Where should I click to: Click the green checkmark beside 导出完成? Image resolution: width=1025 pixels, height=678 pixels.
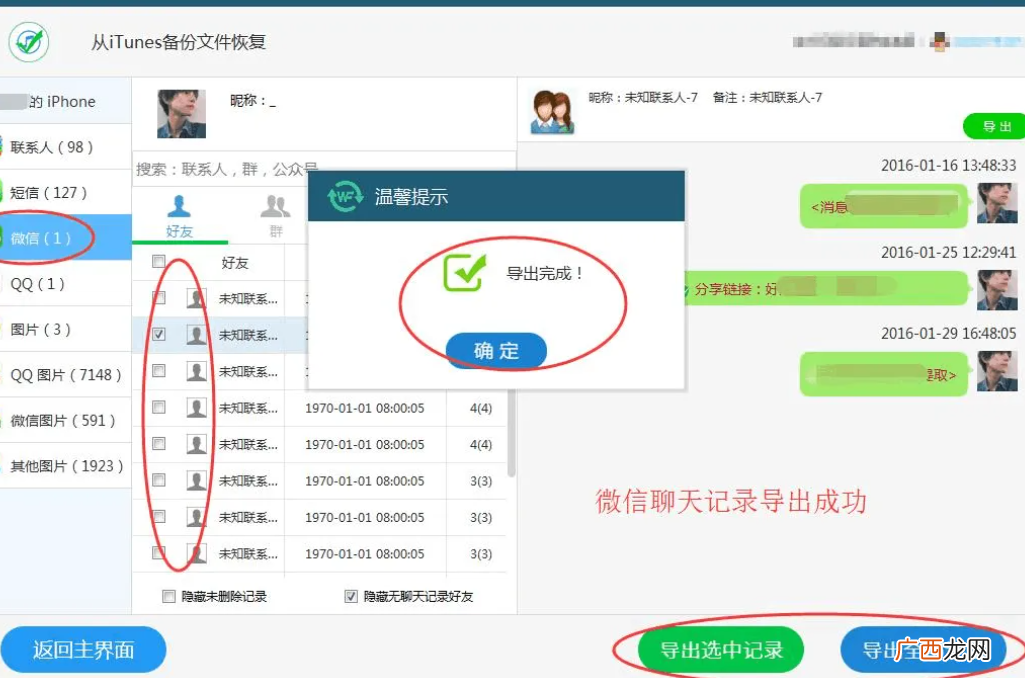465,273
